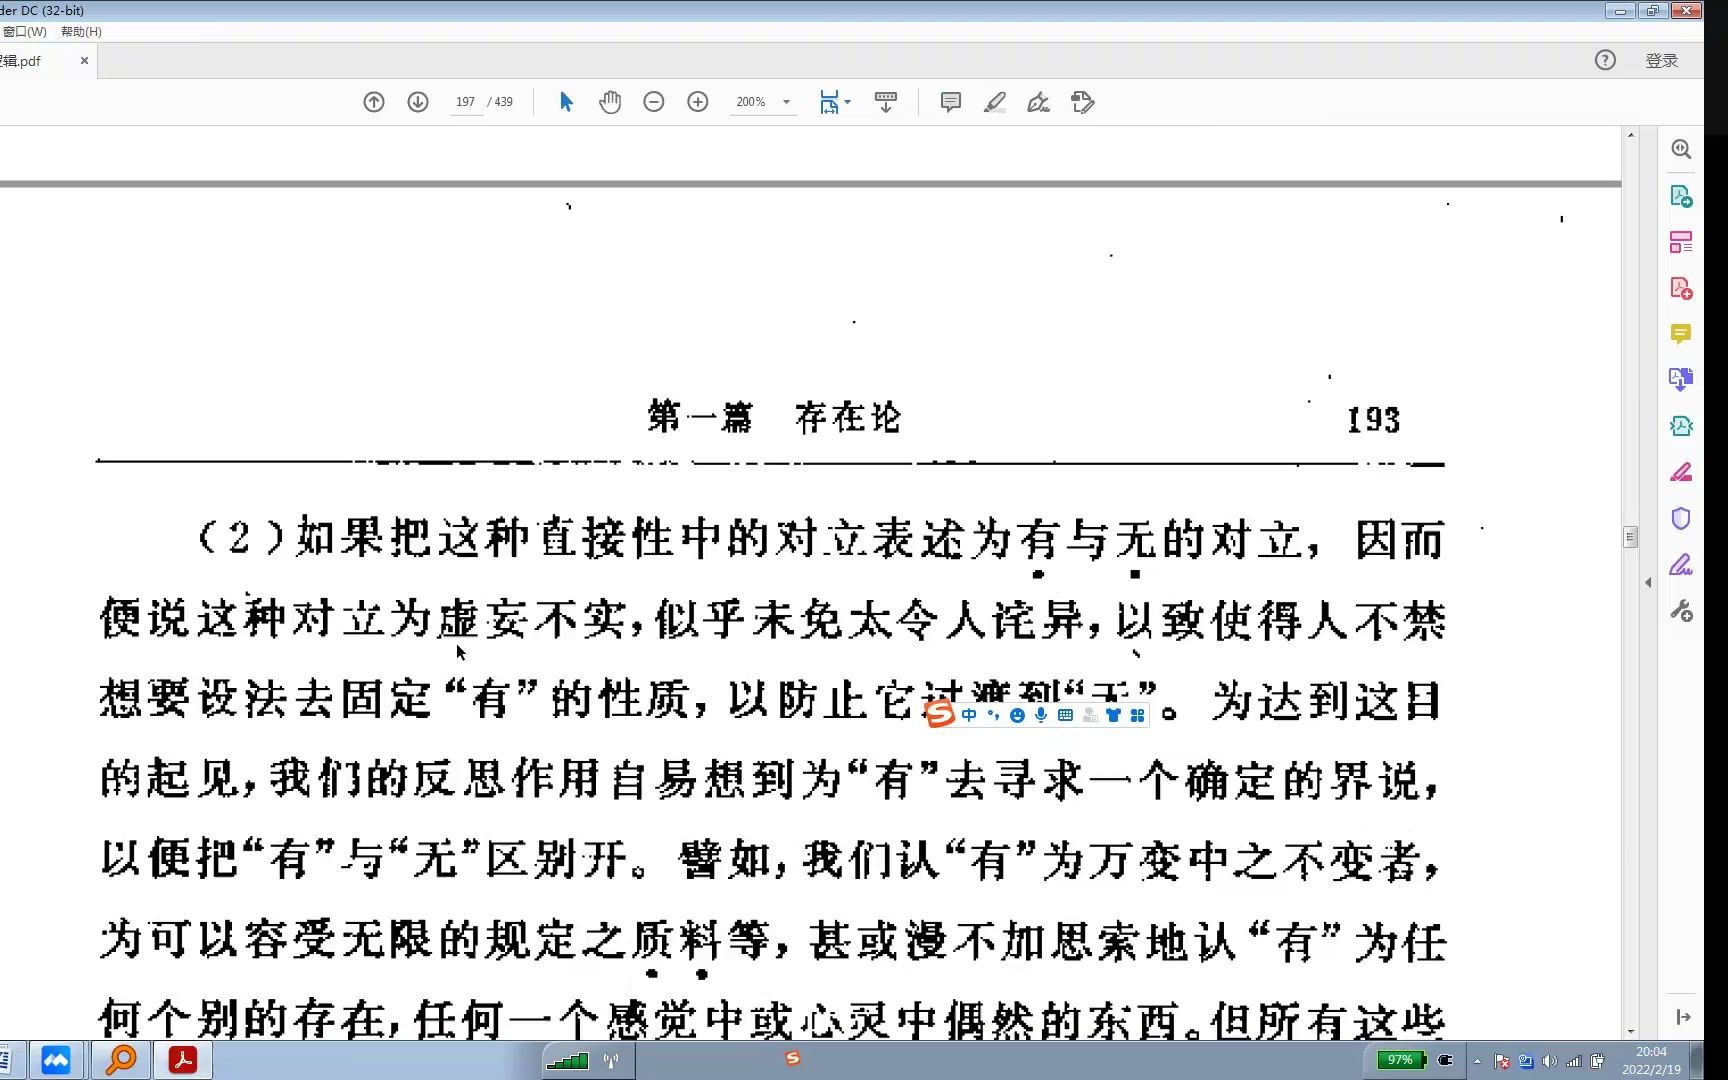Viewport: 1728px width, 1080px height.
Task: Open the pink Edit/Redact tool in right panel
Action: 1681,472
